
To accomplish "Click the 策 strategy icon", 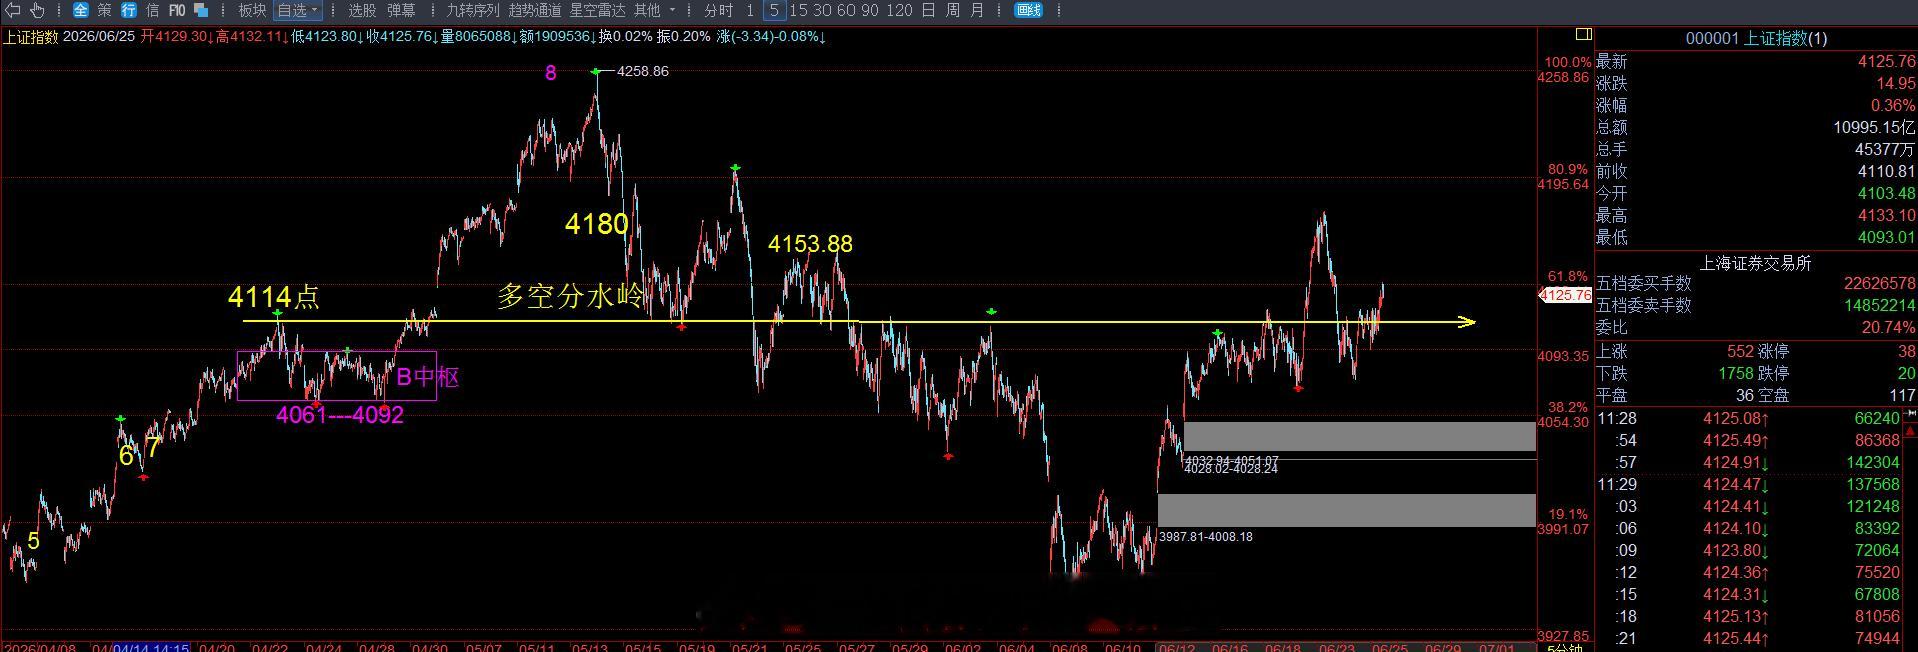I will point(105,10).
